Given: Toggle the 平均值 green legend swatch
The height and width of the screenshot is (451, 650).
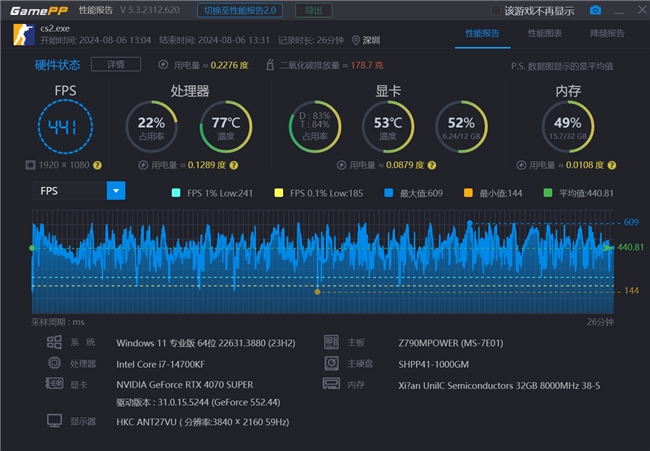Looking at the screenshot, I should coord(548,193).
